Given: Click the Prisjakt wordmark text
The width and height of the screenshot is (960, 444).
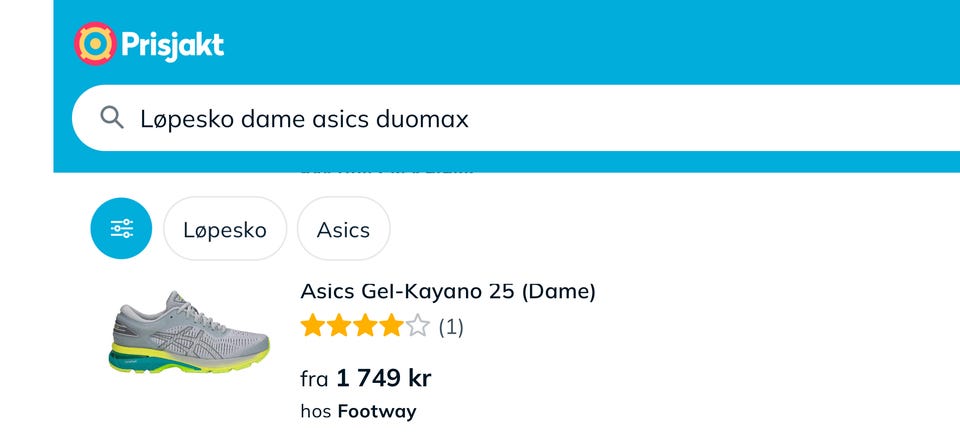Looking at the screenshot, I should (171, 45).
